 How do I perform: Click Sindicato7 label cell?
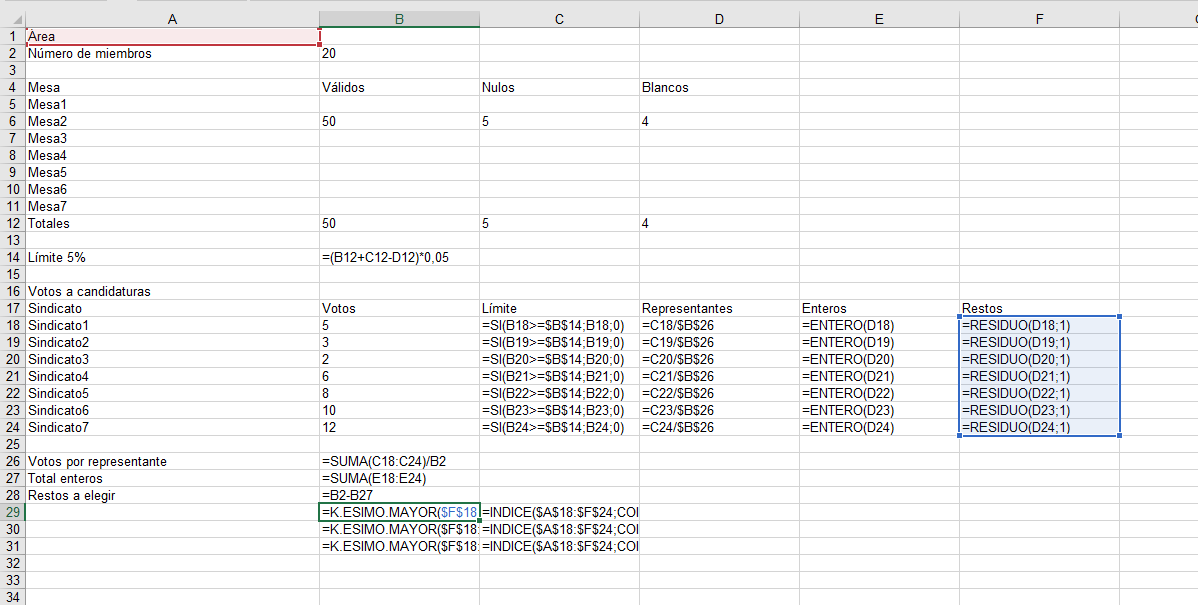173,428
